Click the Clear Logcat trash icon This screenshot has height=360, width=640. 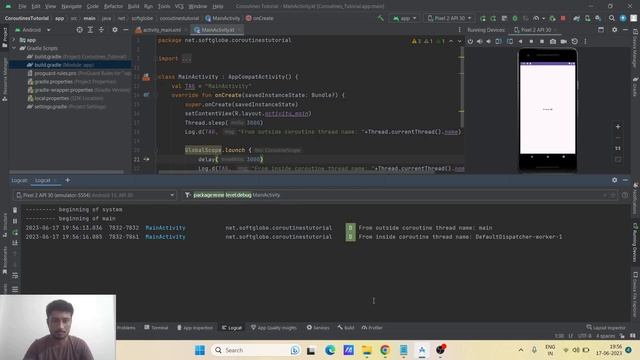(x=15, y=210)
